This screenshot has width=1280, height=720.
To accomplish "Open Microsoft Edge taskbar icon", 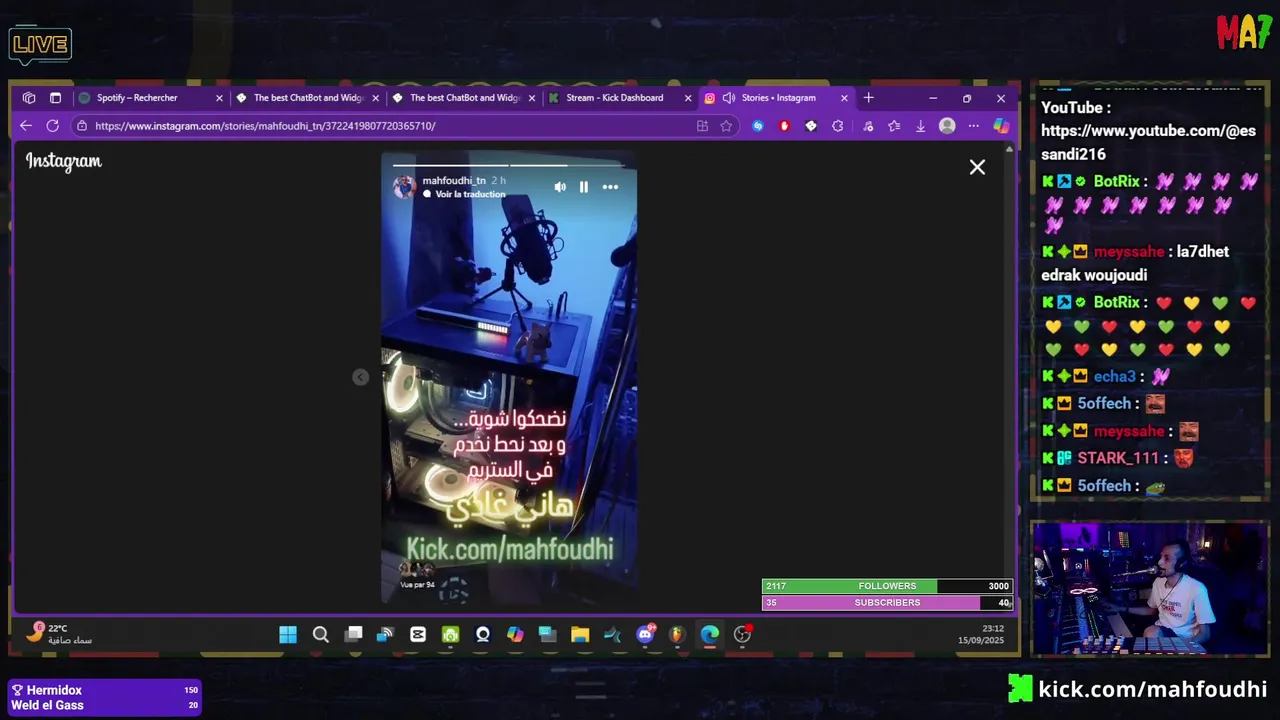I will pos(710,634).
